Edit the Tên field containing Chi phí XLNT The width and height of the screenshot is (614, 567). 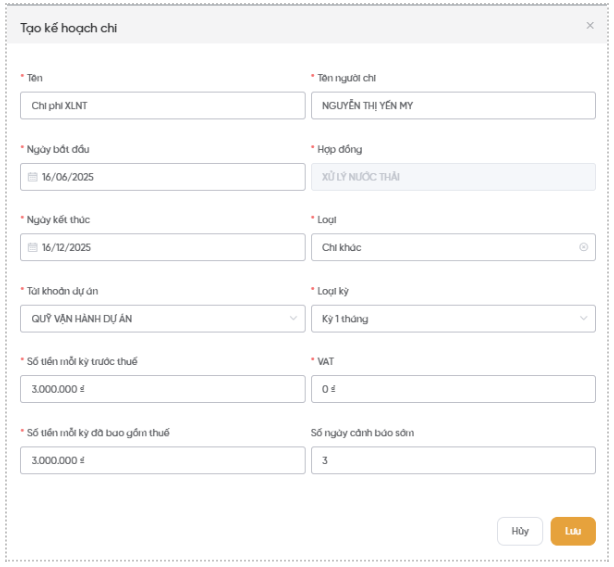click(163, 105)
